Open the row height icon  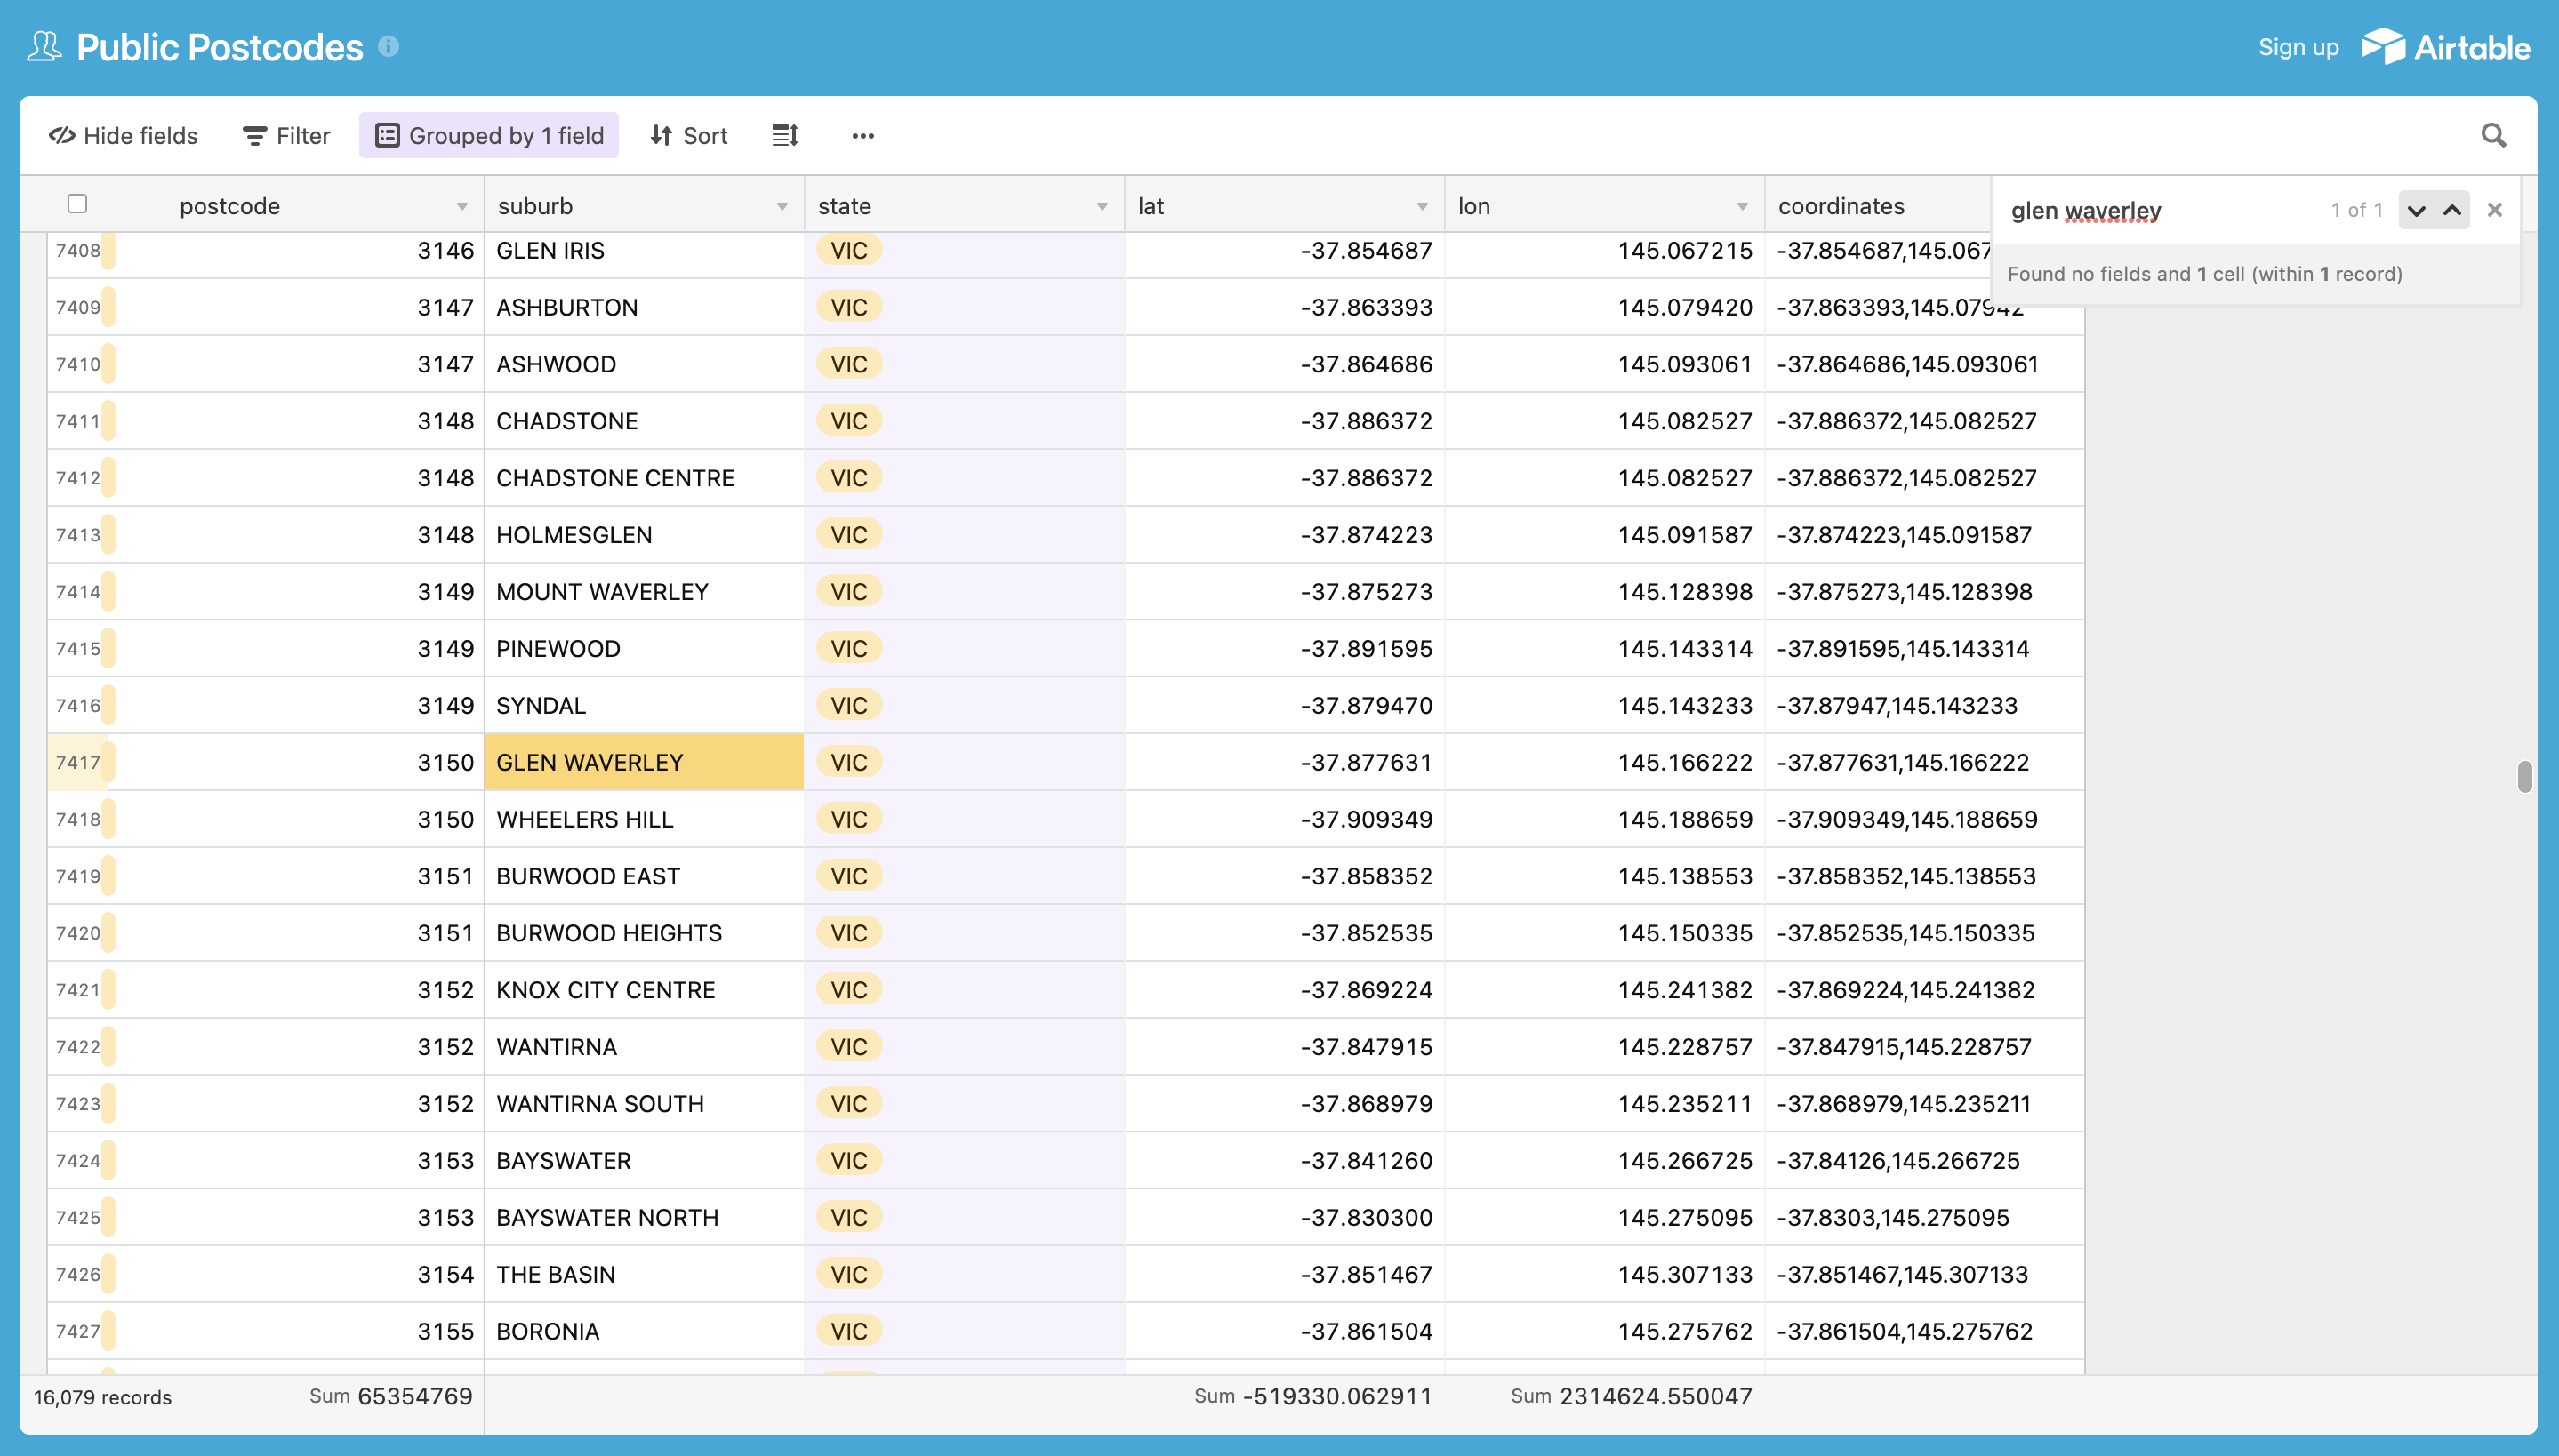785,135
